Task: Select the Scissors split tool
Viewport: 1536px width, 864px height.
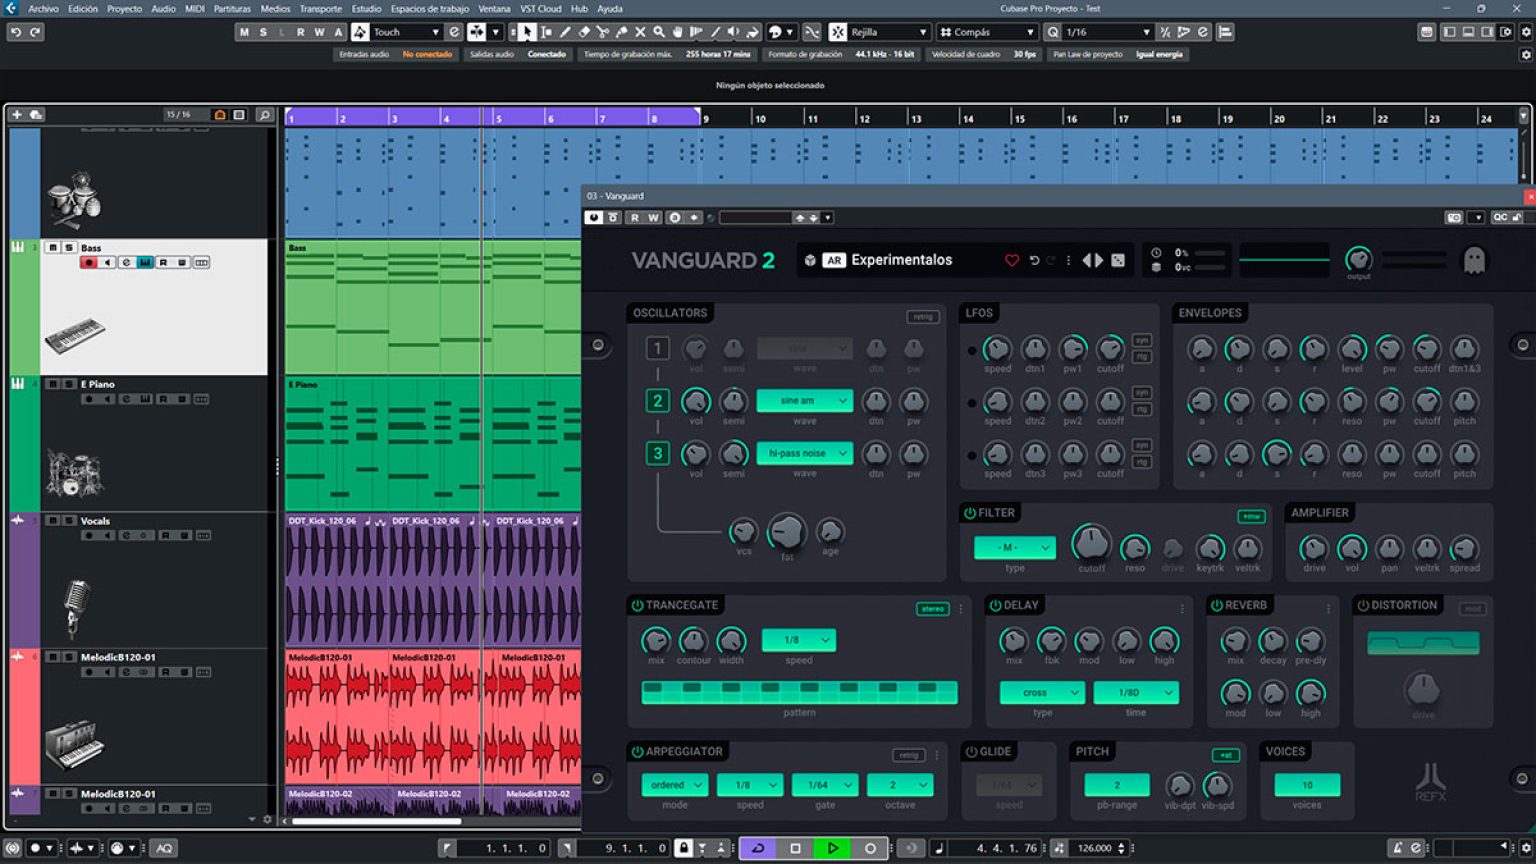Action: [603, 32]
